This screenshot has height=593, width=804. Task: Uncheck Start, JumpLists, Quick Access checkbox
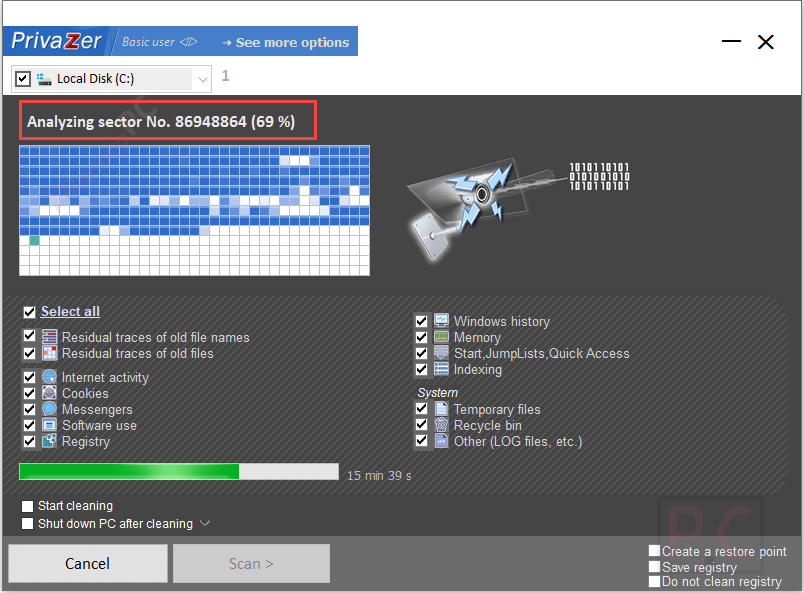click(x=421, y=353)
